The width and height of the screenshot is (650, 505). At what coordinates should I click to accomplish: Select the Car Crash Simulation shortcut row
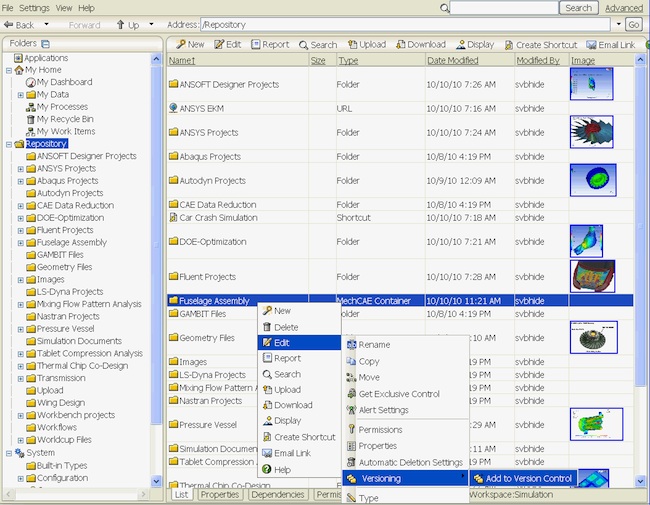point(400,218)
